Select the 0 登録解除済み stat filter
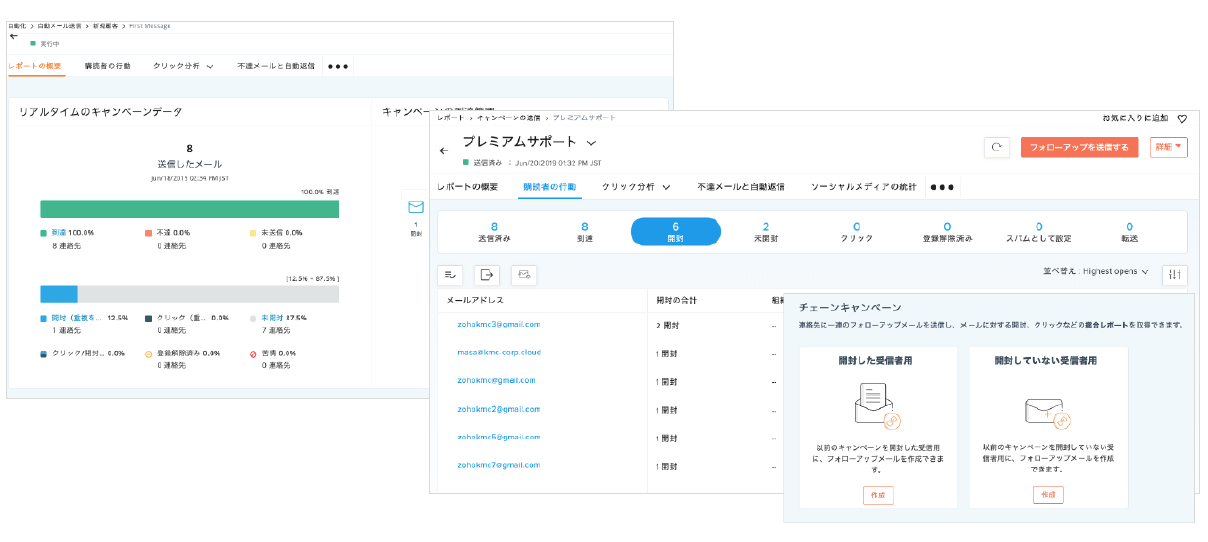This screenshot has height=542, width=1208. tap(947, 232)
